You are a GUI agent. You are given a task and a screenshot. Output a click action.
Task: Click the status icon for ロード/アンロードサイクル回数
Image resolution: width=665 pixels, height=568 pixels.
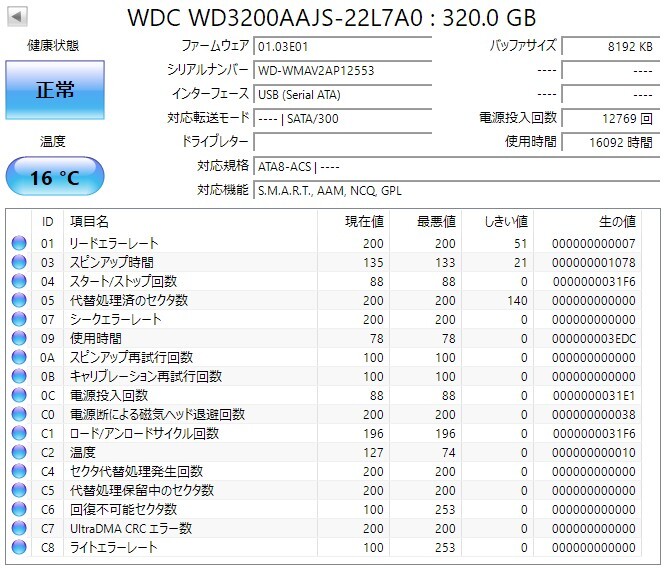pos(19,433)
